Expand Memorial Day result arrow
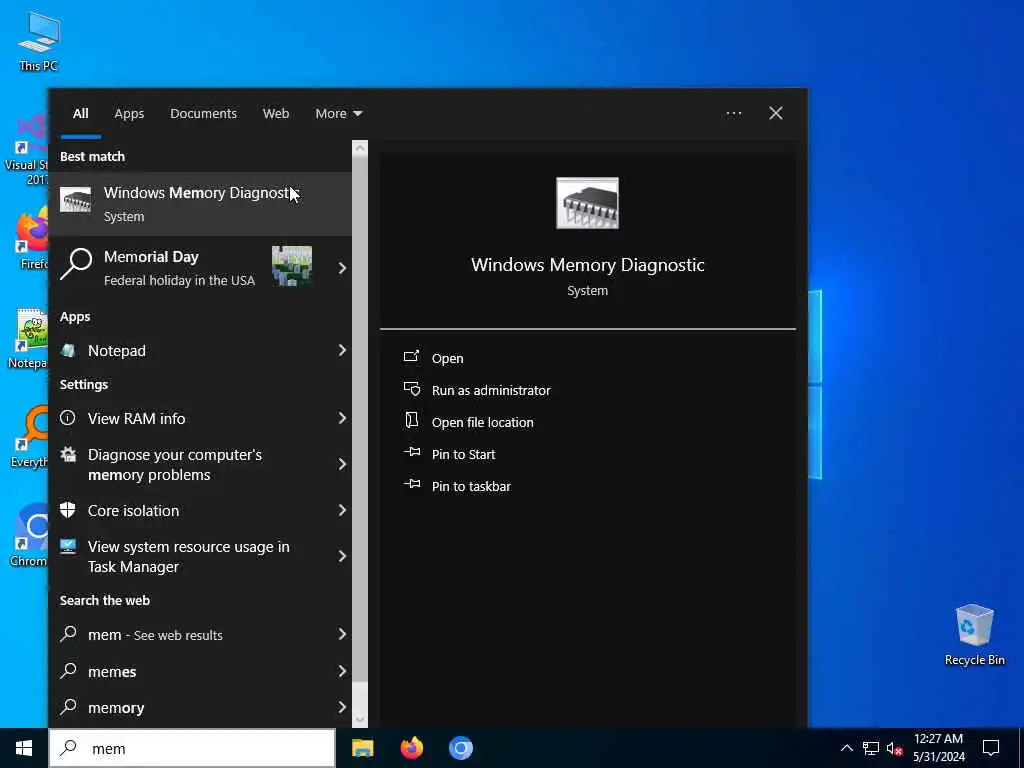 point(342,268)
